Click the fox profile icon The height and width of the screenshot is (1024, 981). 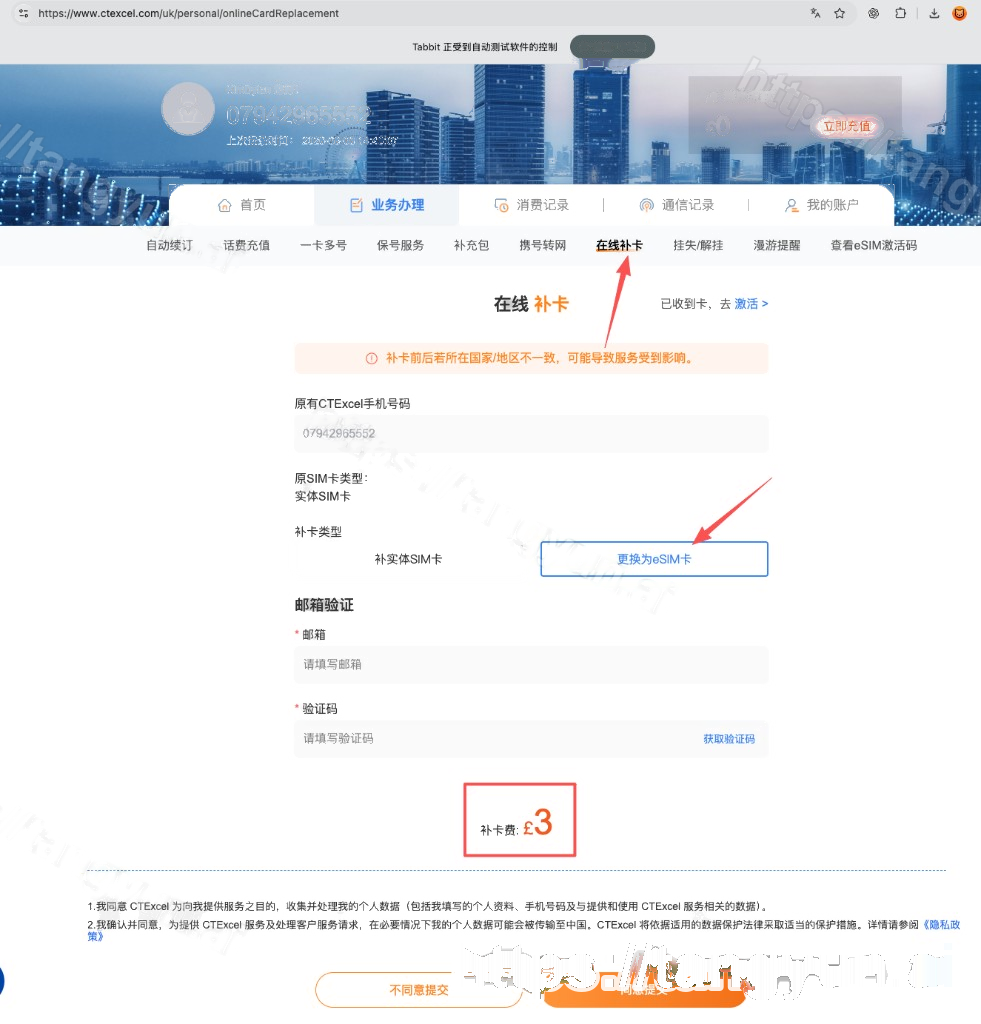coord(959,13)
